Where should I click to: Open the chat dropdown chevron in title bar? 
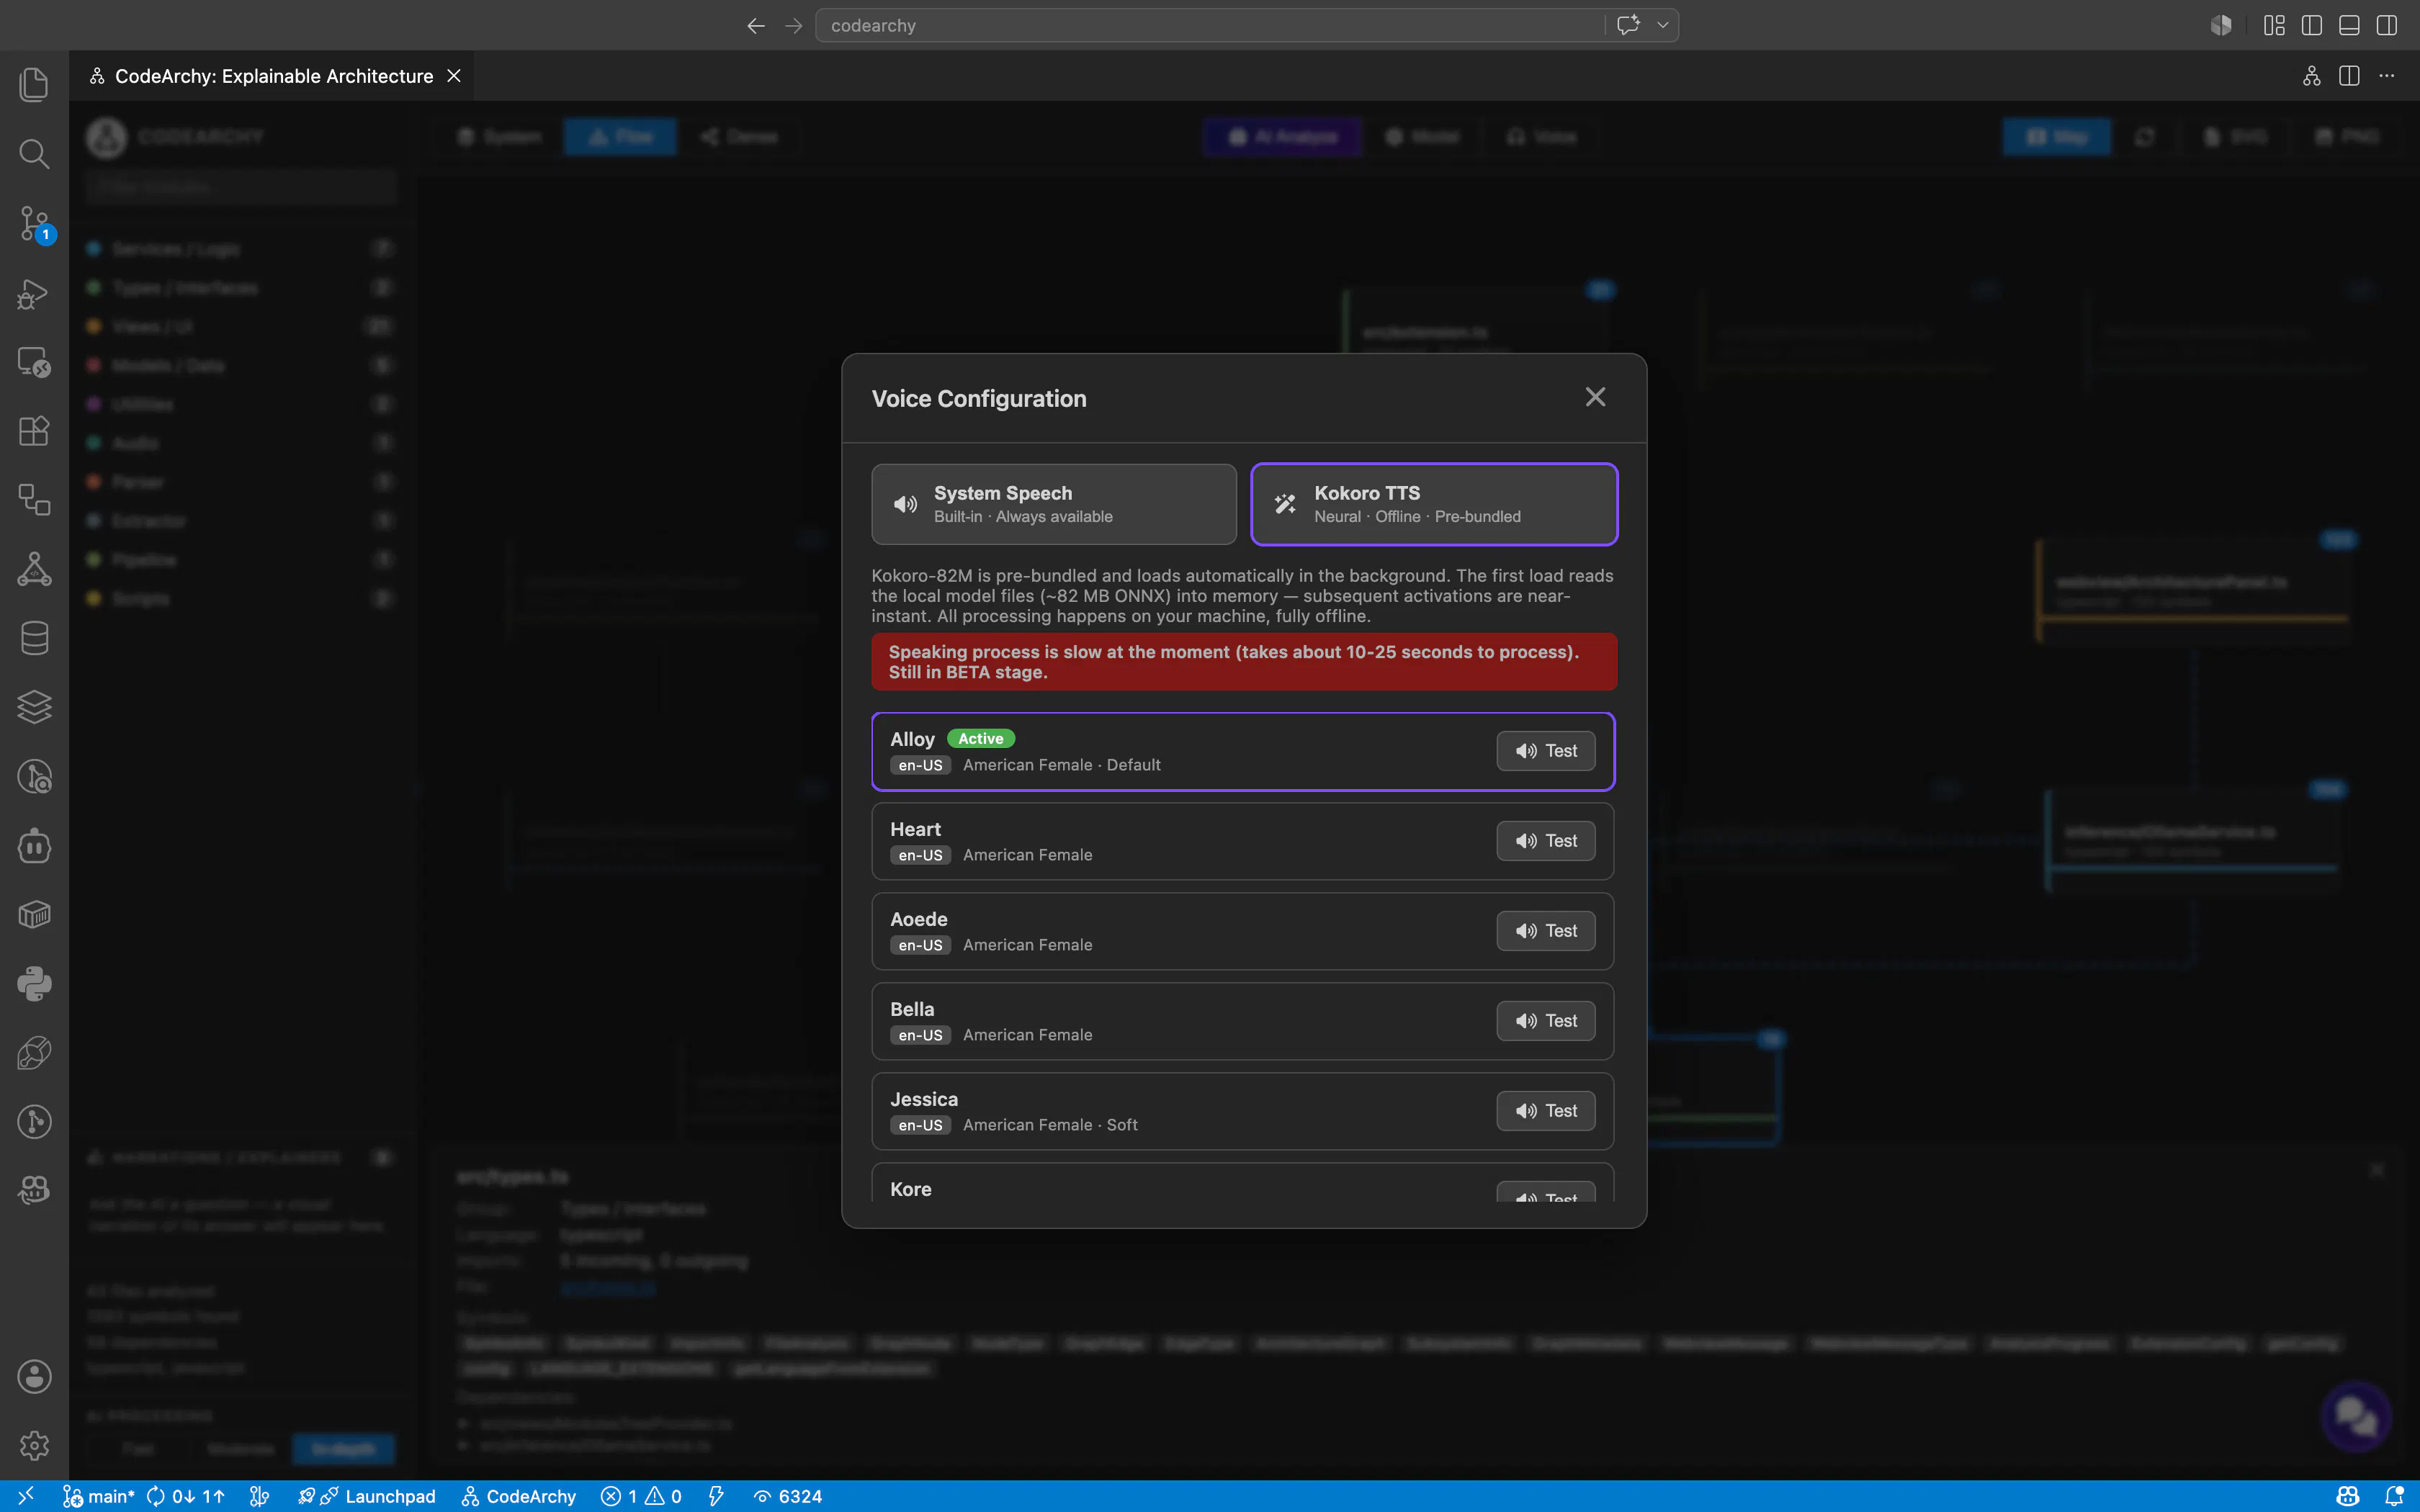point(1663,25)
